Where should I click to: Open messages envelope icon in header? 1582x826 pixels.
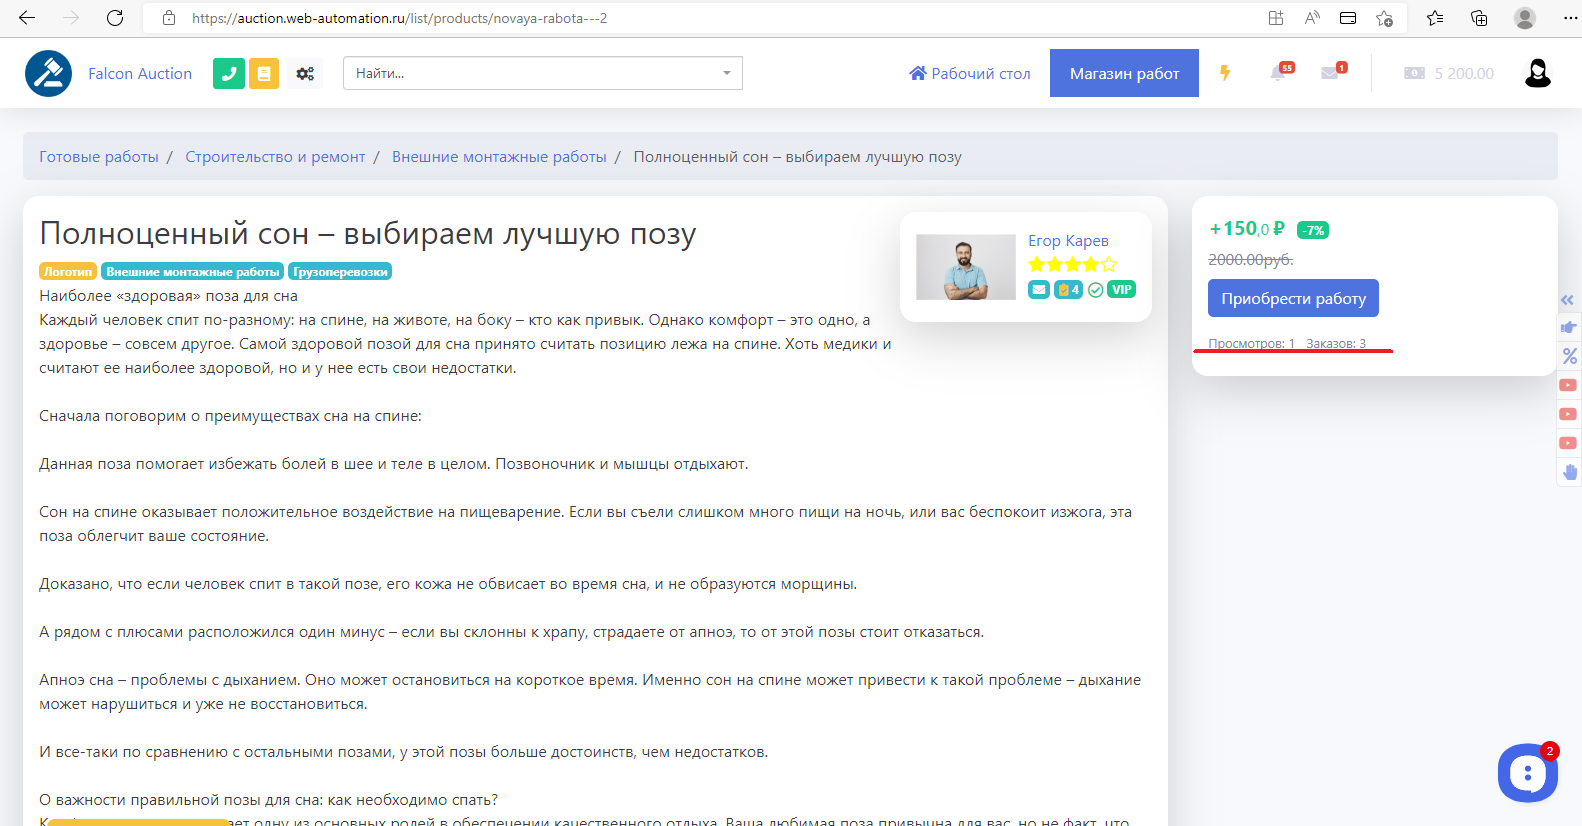tap(1331, 73)
